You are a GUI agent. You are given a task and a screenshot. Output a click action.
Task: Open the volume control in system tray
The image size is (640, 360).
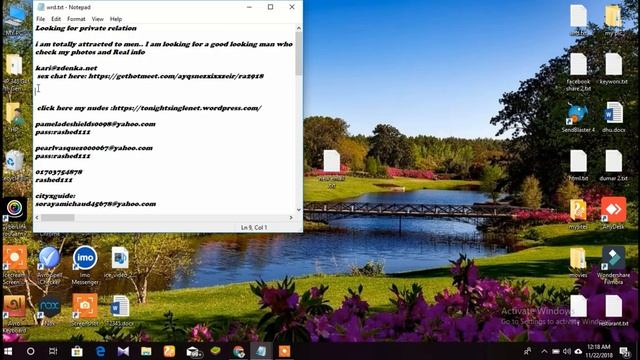click(567, 351)
